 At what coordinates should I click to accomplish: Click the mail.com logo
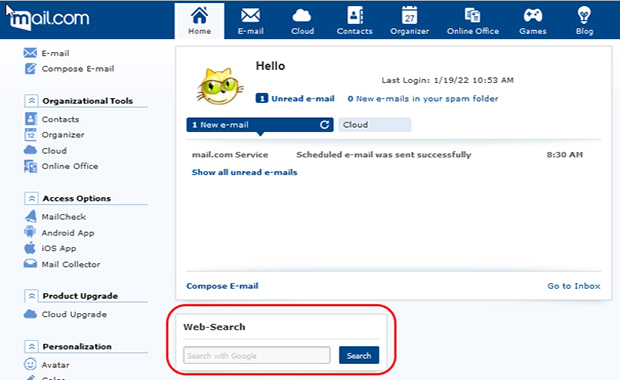click(x=49, y=19)
